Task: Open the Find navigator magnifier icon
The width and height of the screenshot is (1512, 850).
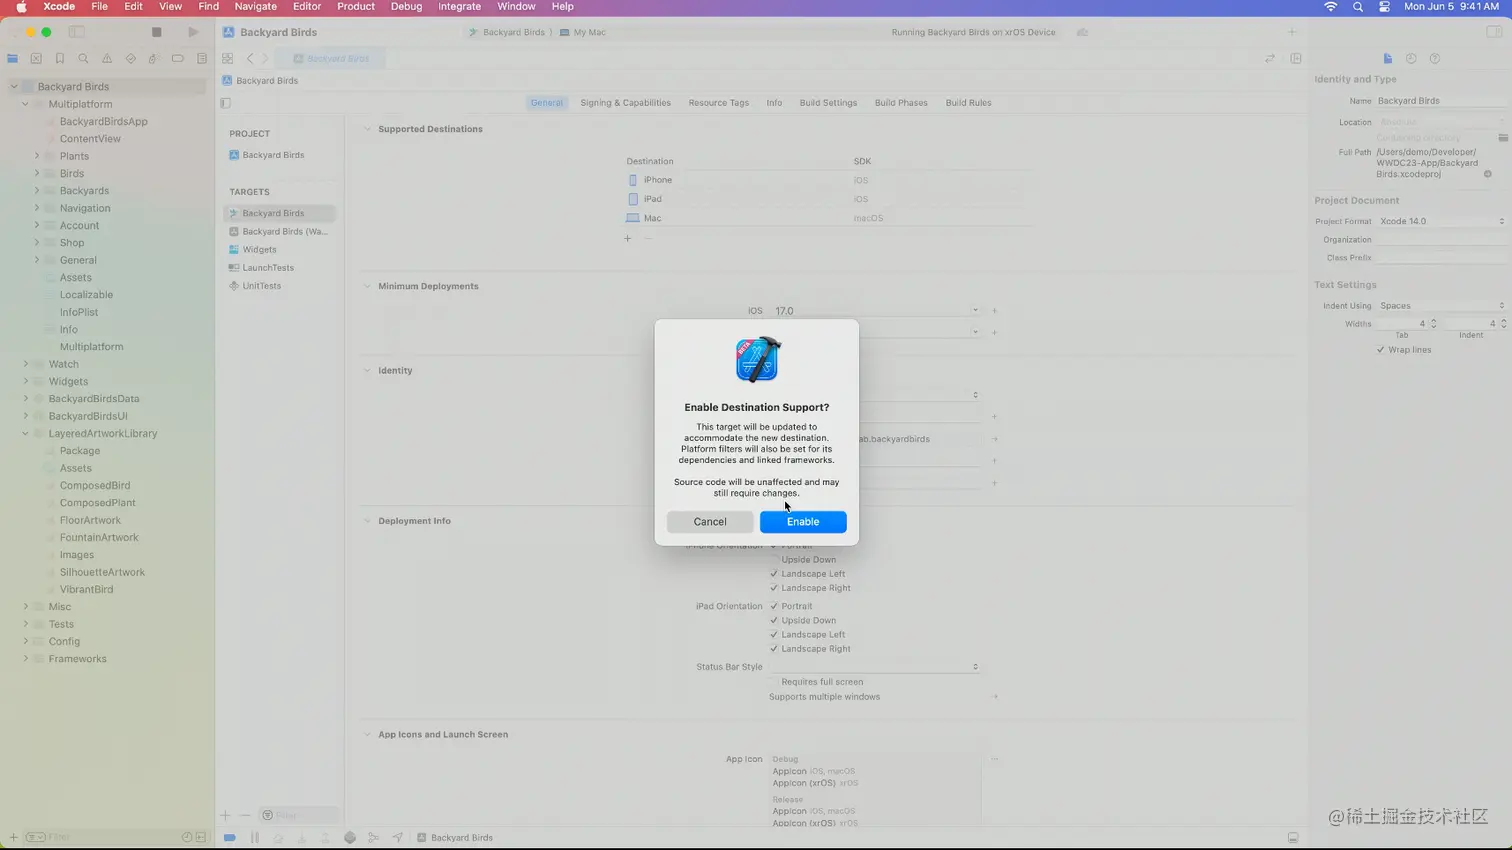Action: click(83, 59)
